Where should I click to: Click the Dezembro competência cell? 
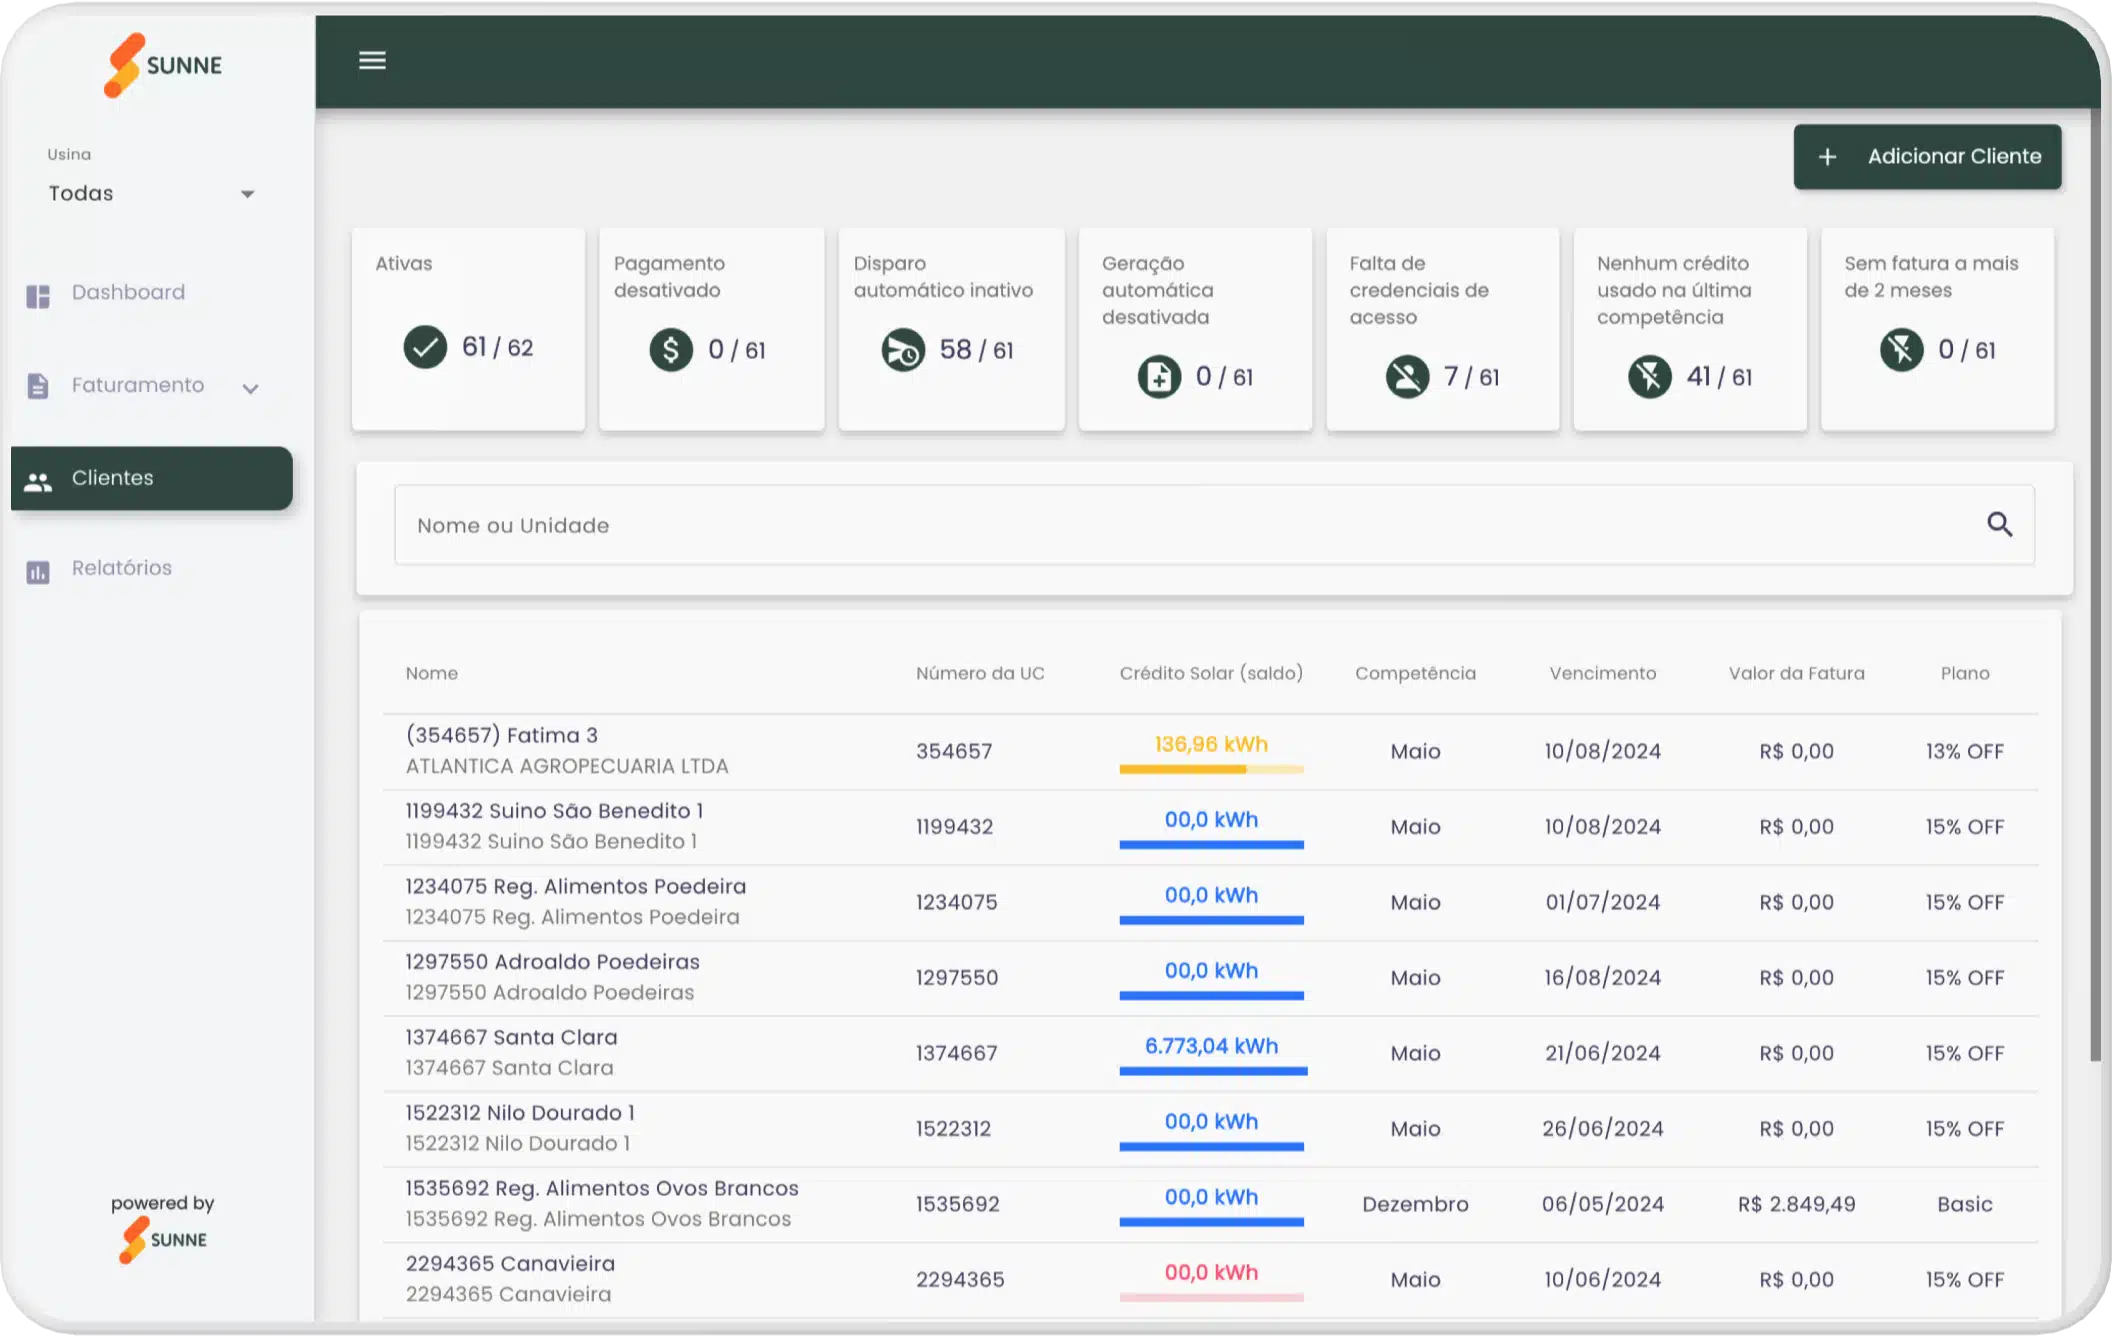pyautogui.click(x=1415, y=1204)
